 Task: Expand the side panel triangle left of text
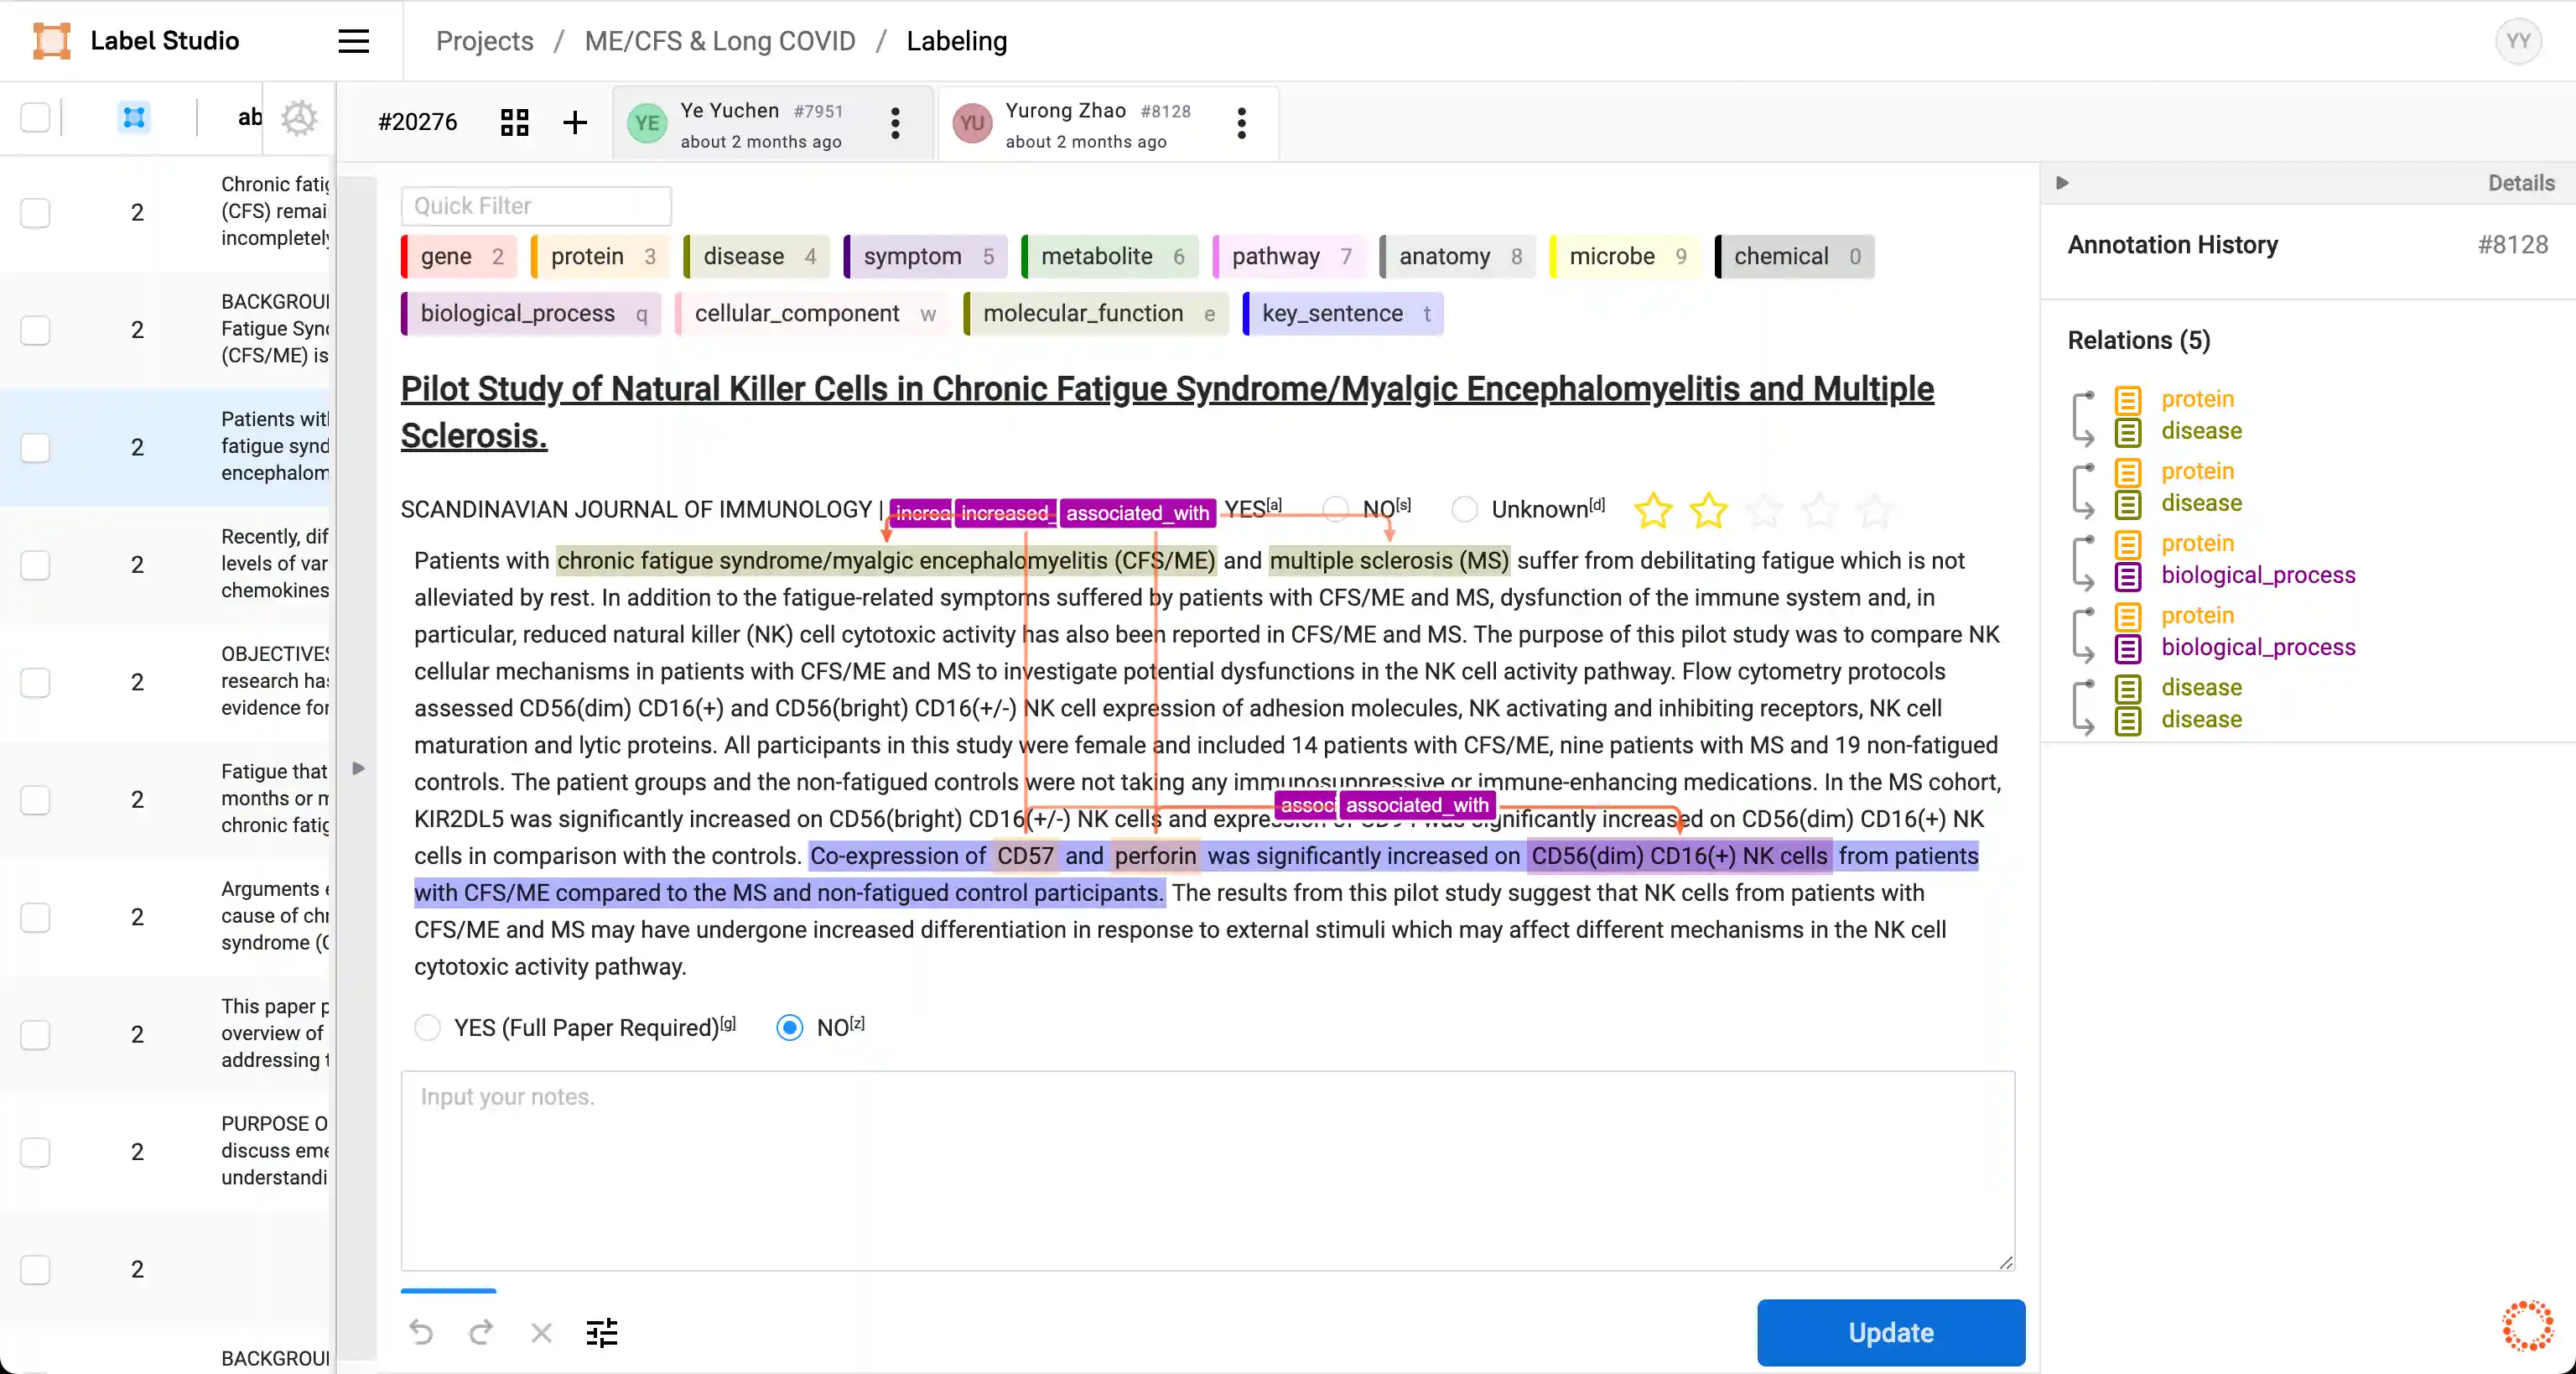point(359,768)
